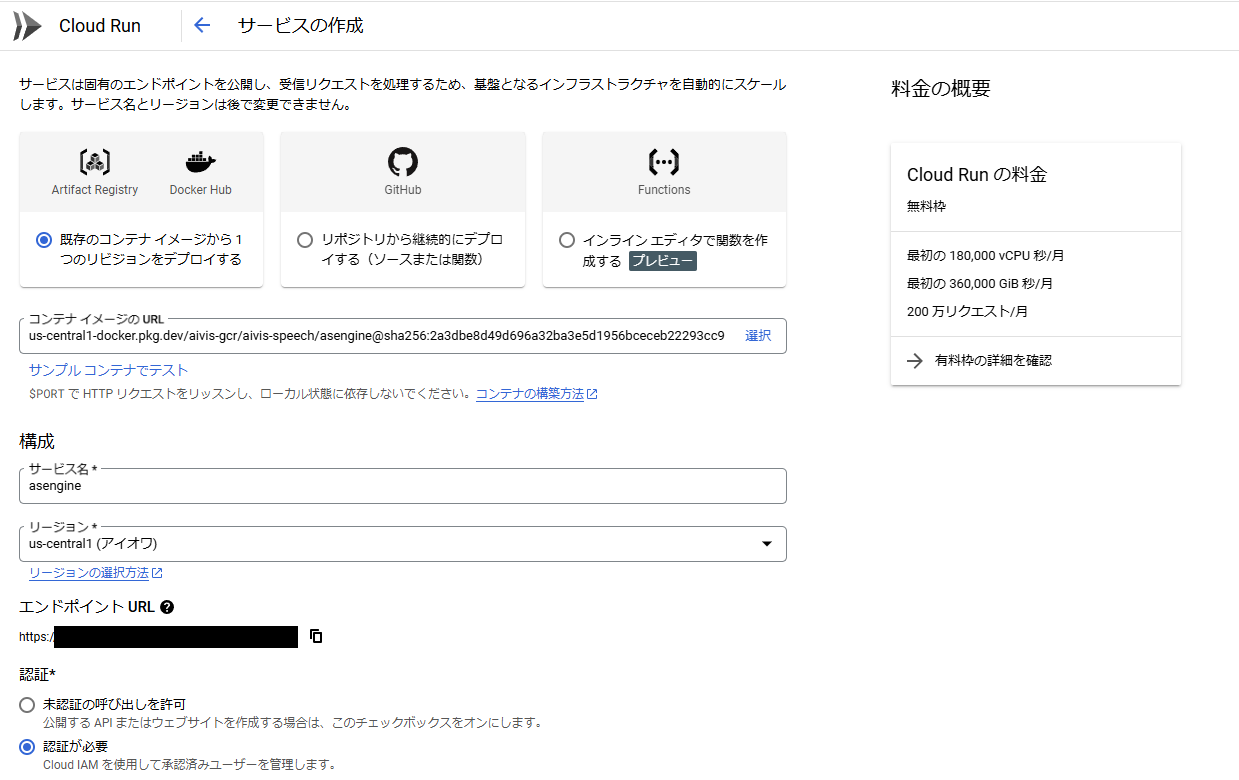Click external-link icon after コンテナの構築方法
1239x780 pixels.
592,394
